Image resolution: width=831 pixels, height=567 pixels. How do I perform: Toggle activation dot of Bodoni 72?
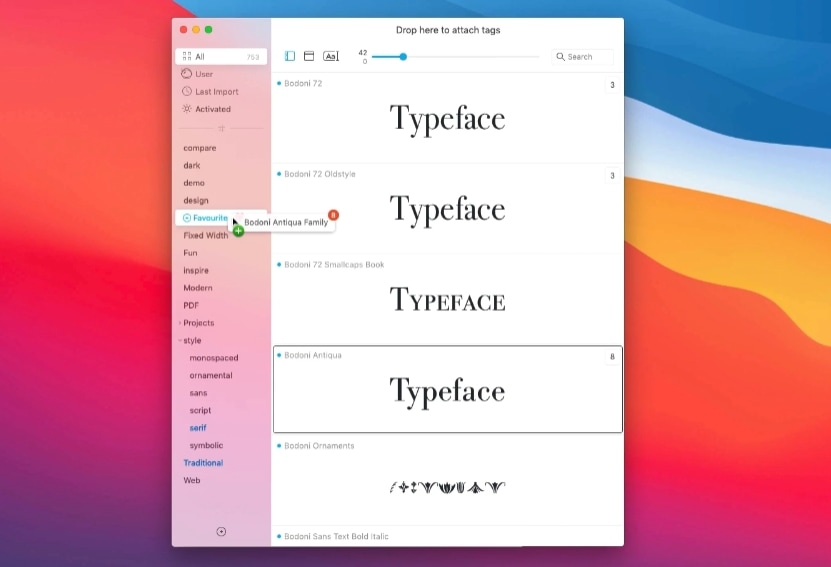pos(279,83)
